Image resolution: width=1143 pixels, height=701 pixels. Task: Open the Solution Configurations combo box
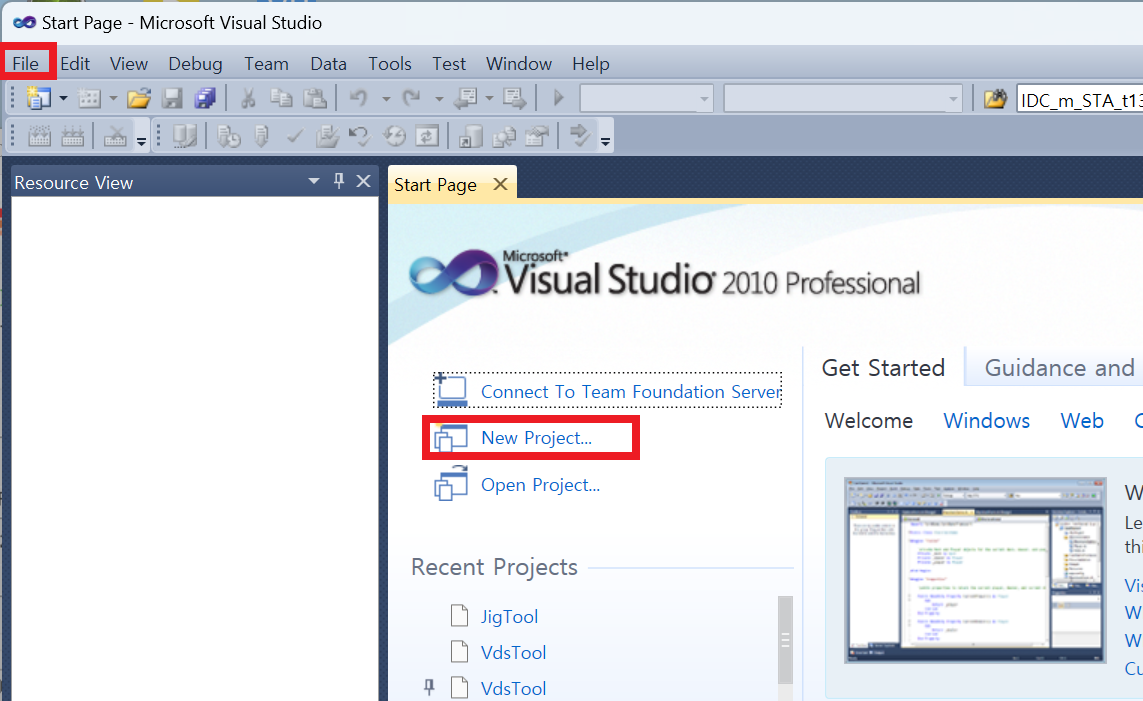click(x=646, y=98)
